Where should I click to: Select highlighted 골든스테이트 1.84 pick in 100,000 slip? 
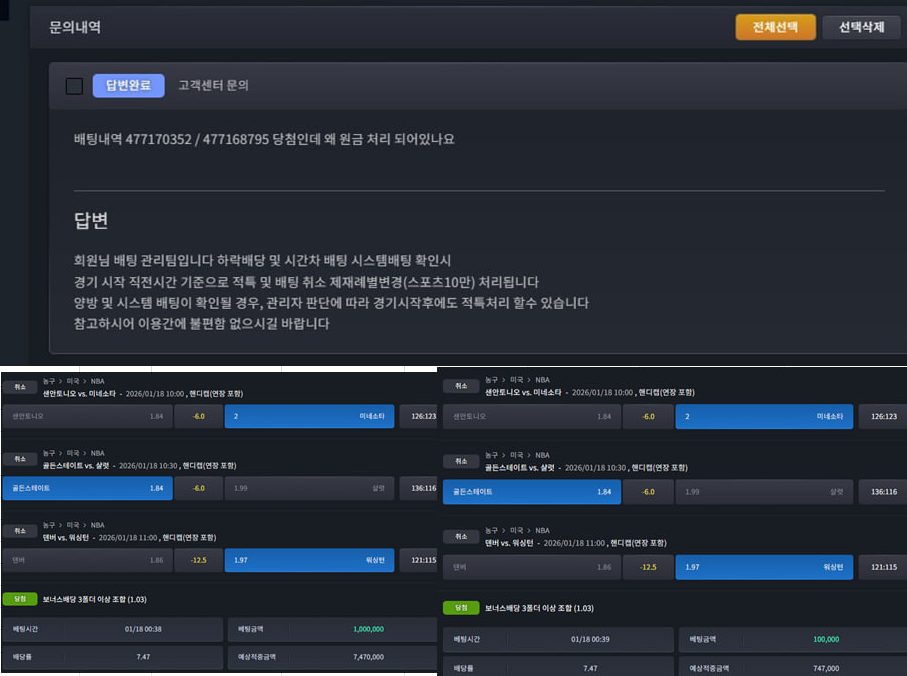(531, 491)
